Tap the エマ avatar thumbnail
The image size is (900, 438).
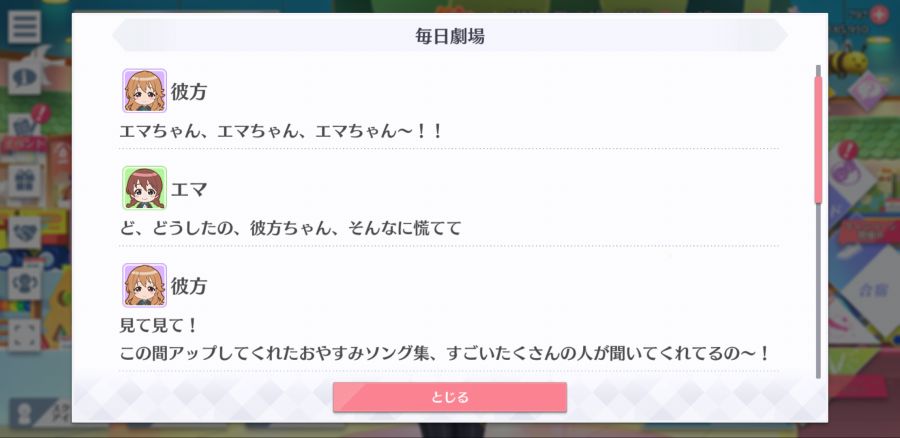[x=144, y=188]
